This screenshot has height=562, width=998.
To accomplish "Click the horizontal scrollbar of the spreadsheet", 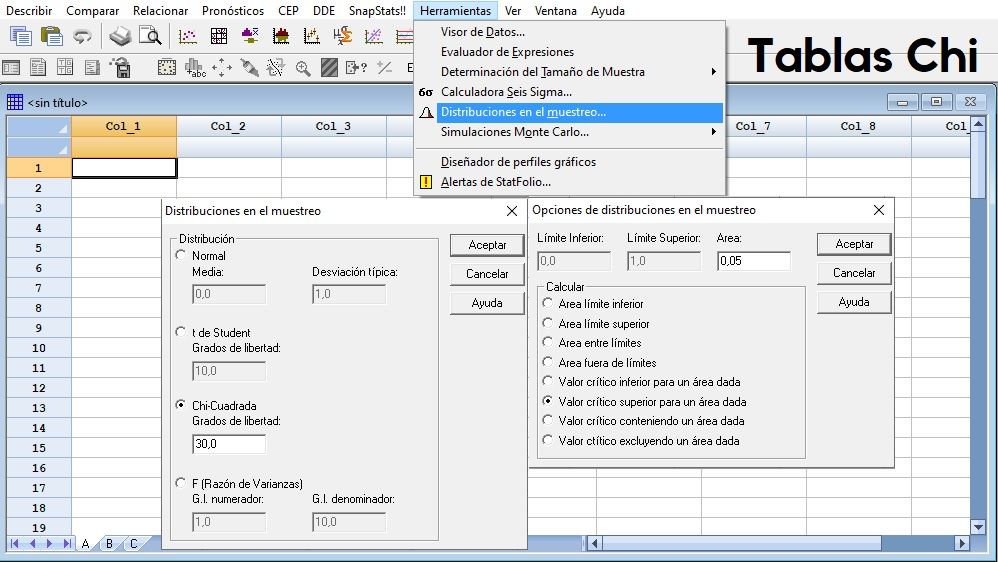I will coord(770,543).
